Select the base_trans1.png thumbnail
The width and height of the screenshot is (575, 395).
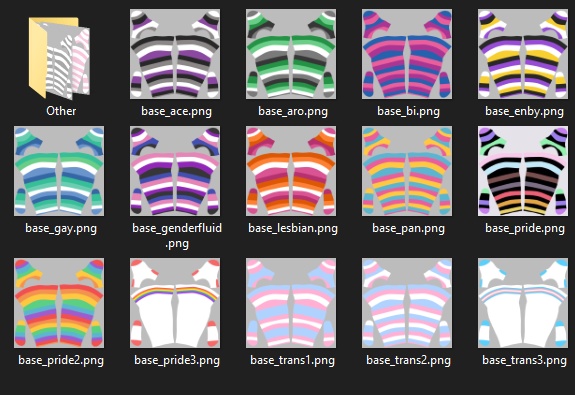(x=291, y=303)
